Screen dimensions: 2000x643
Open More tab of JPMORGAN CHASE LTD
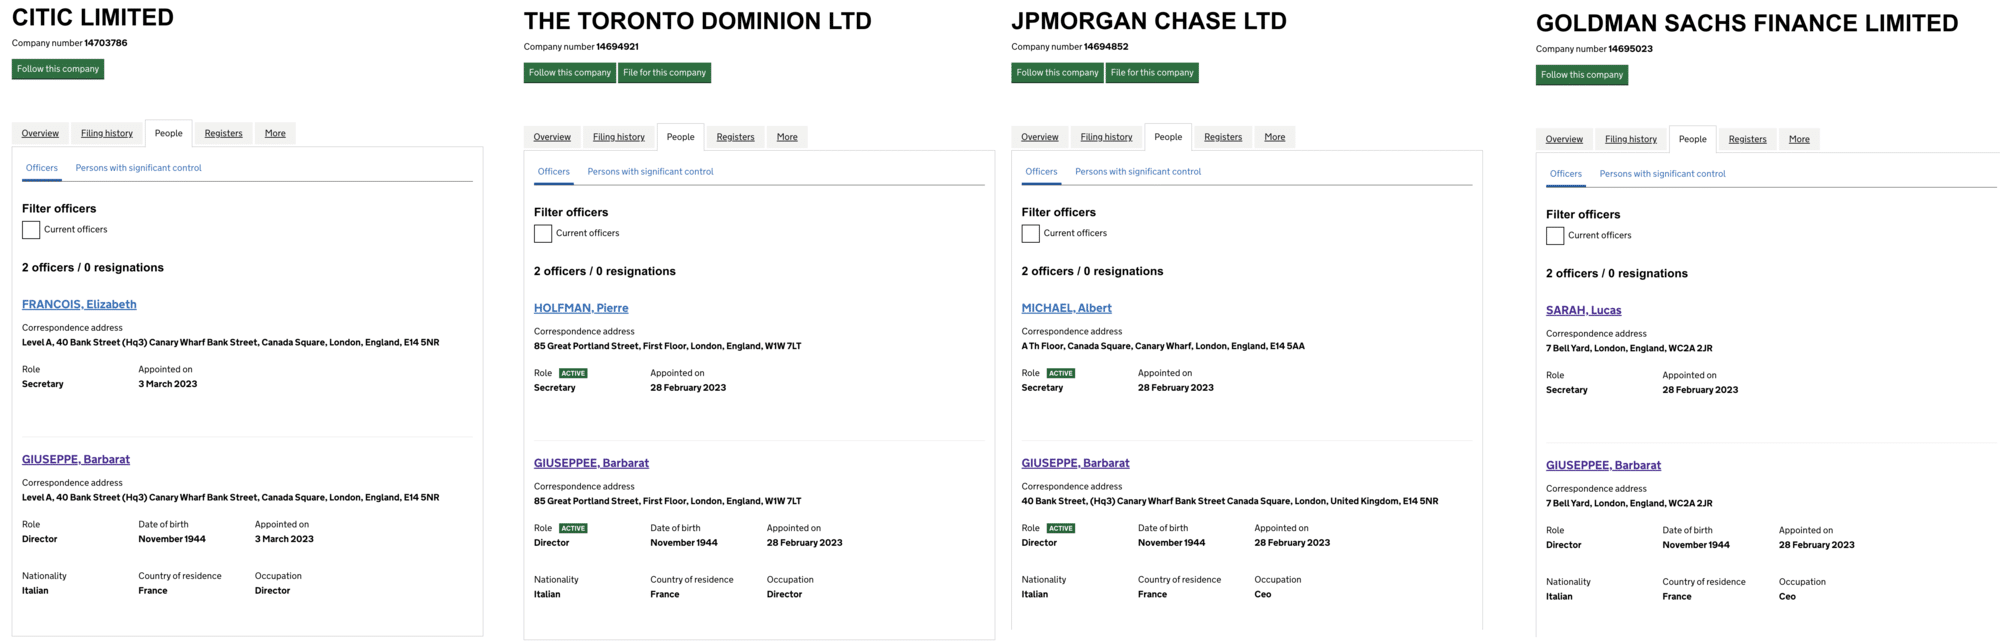pos(1275,137)
